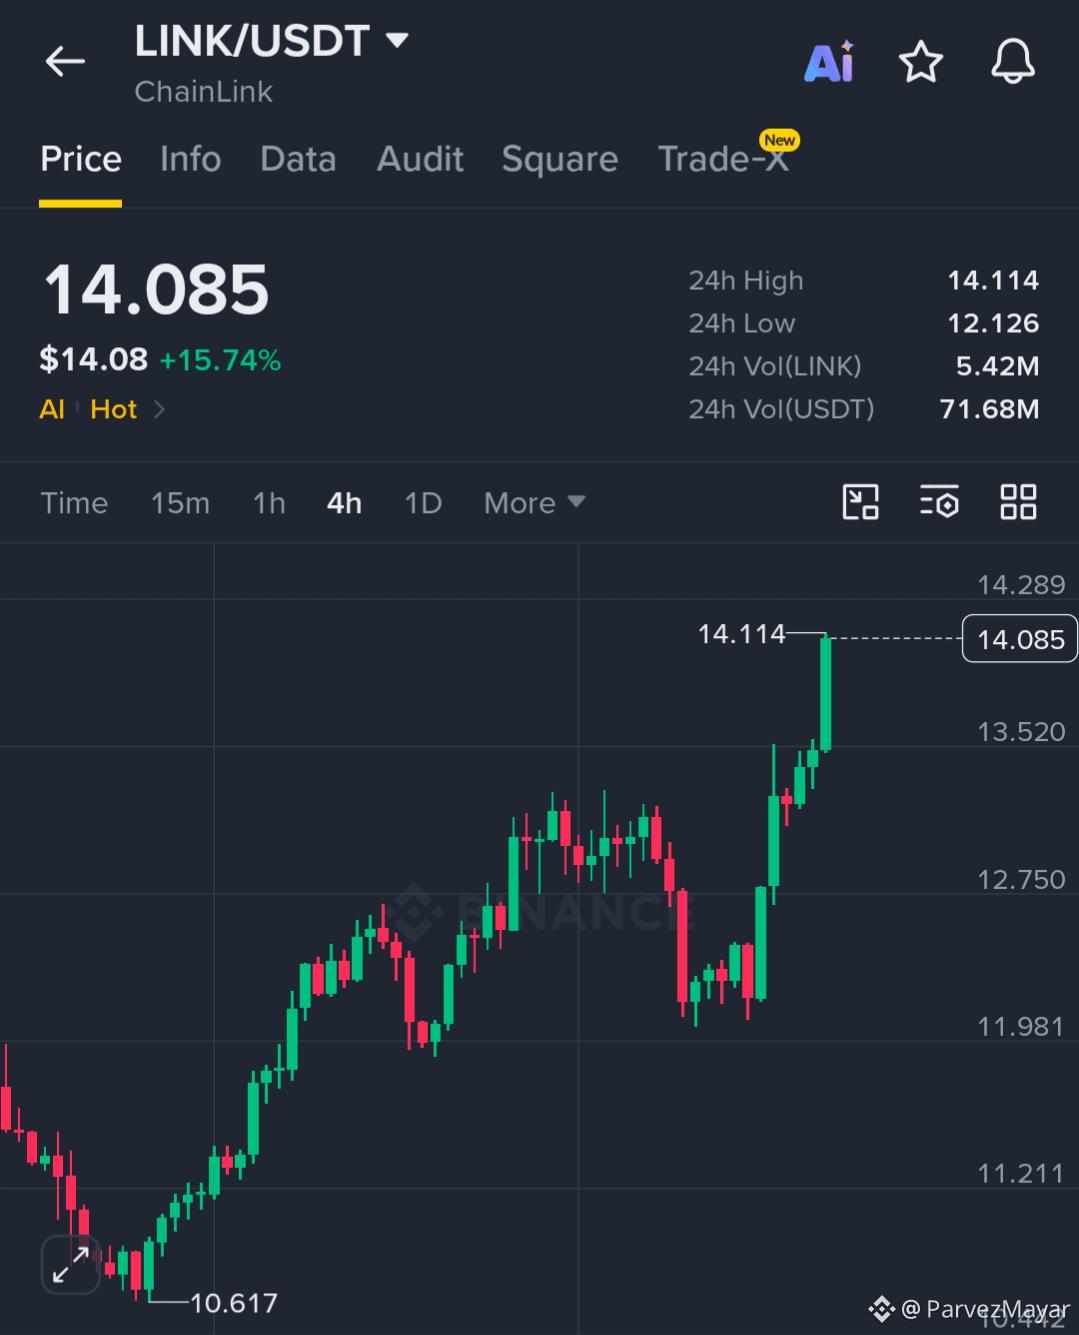Select the 15m timeframe
The height and width of the screenshot is (1335, 1079).
click(x=180, y=502)
